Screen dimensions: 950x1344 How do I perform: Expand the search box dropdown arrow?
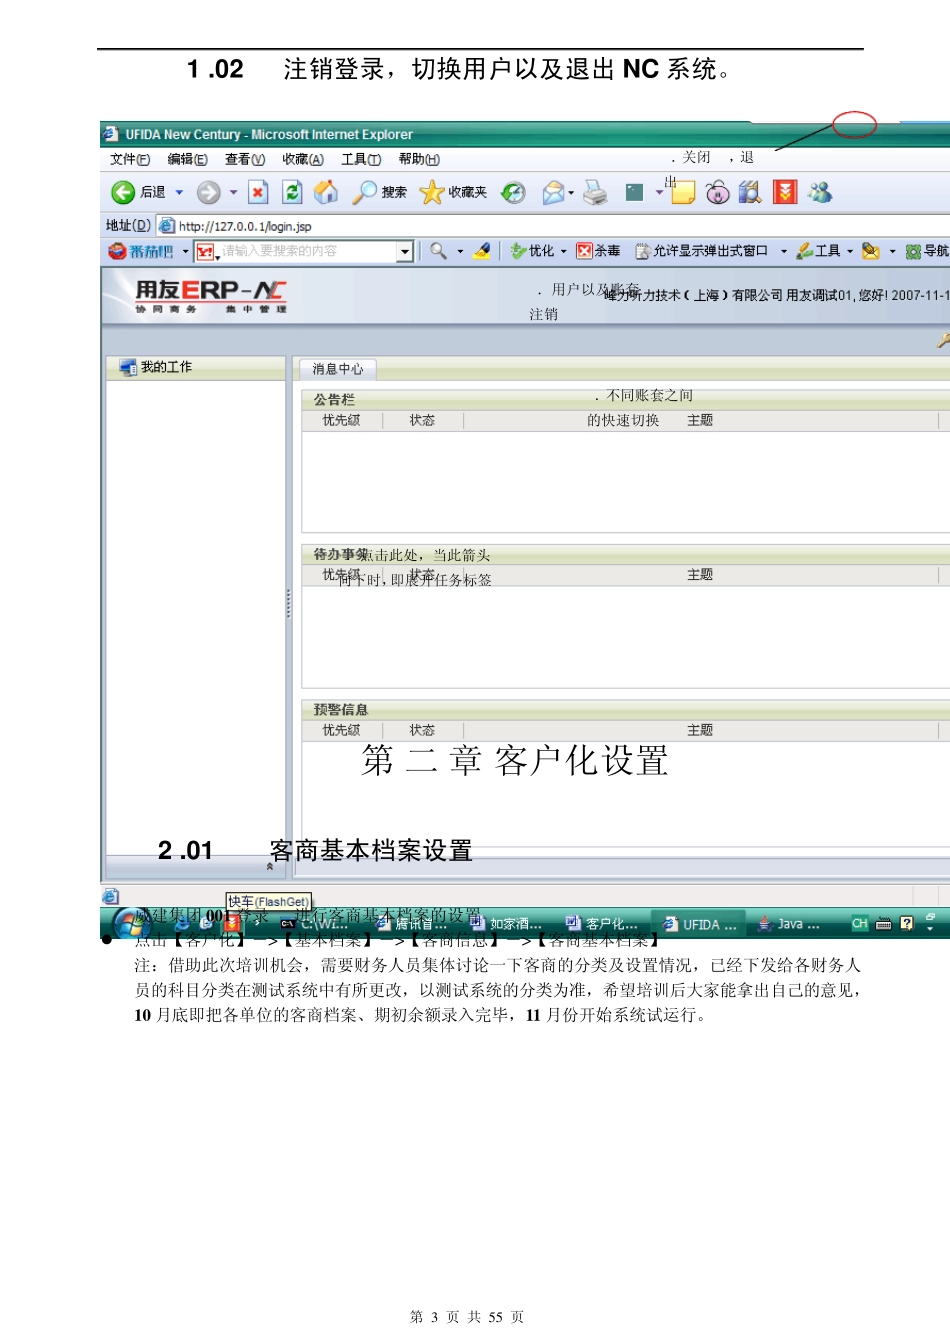pyautogui.click(x=405, y=252)
